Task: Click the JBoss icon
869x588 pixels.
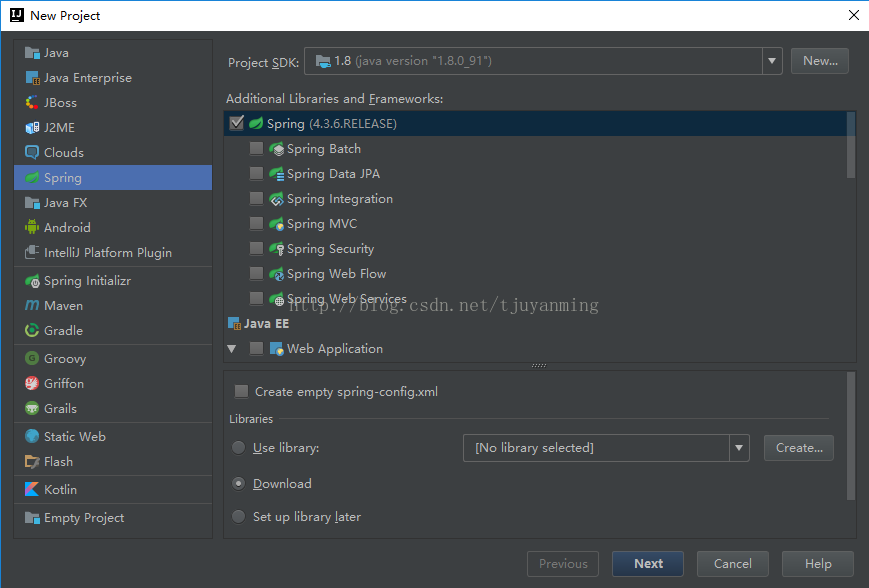Action: click(32, 103)
